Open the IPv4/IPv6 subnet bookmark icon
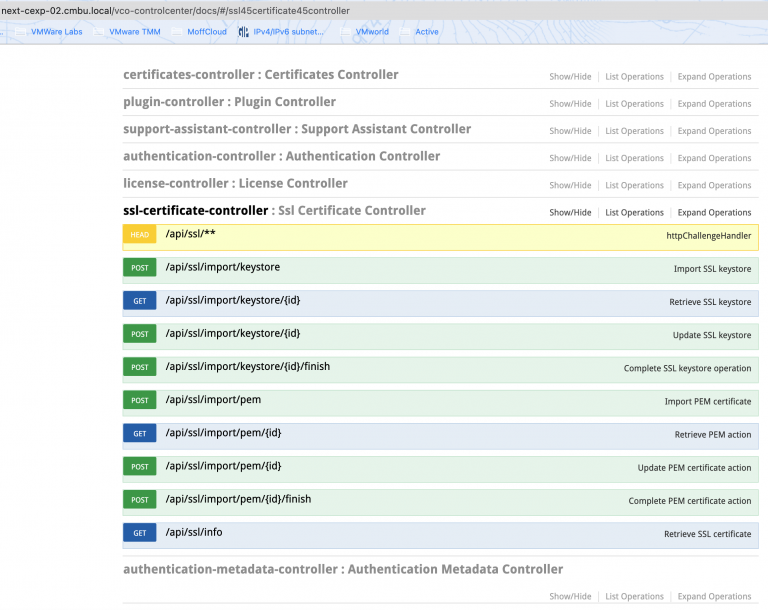The width and height of the screenshot is (768, 610). coord(243,31)
